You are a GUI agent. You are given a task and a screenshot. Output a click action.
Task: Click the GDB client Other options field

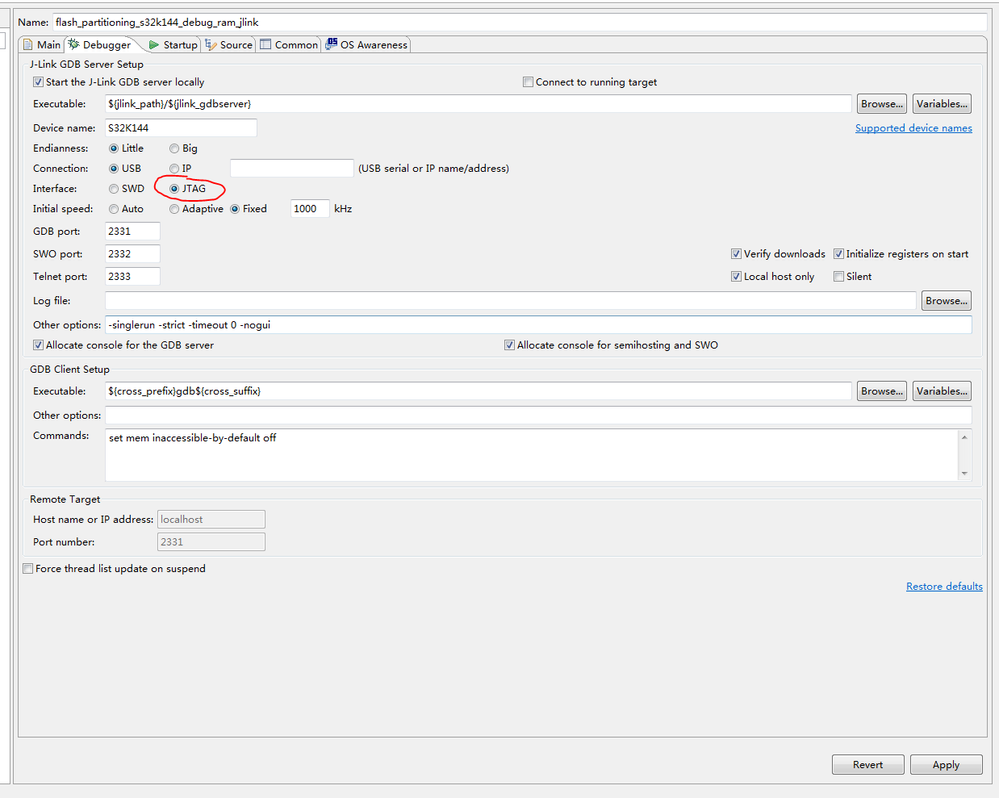[538, 415]
